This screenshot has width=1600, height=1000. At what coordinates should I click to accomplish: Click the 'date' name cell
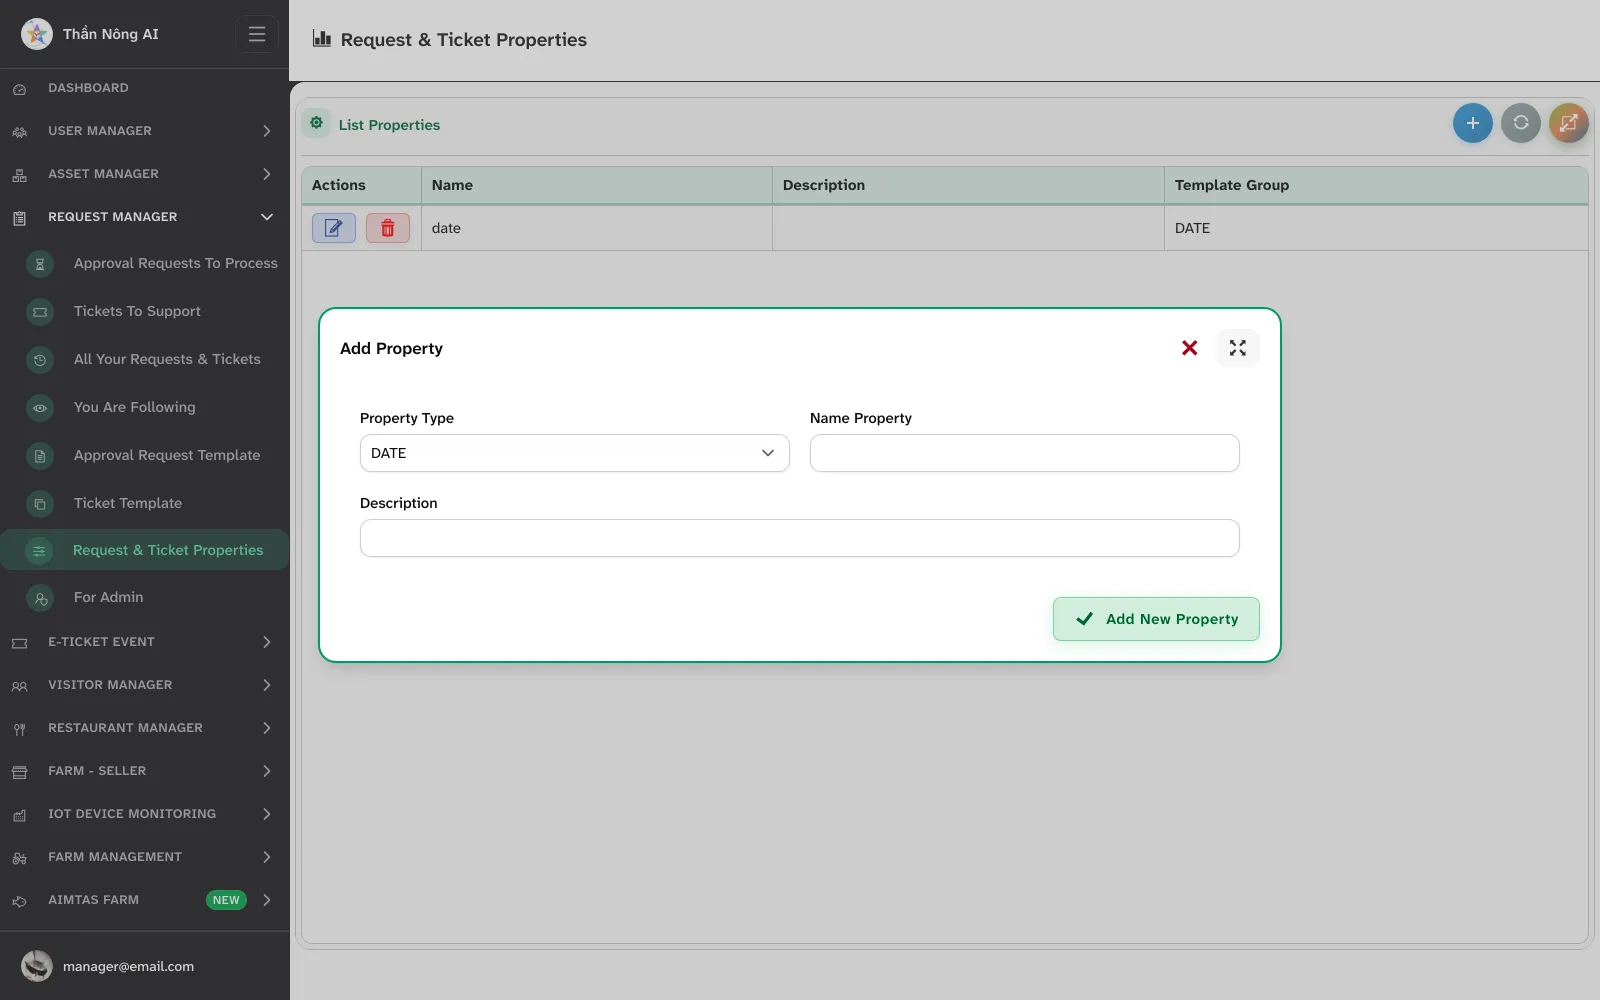597,228
